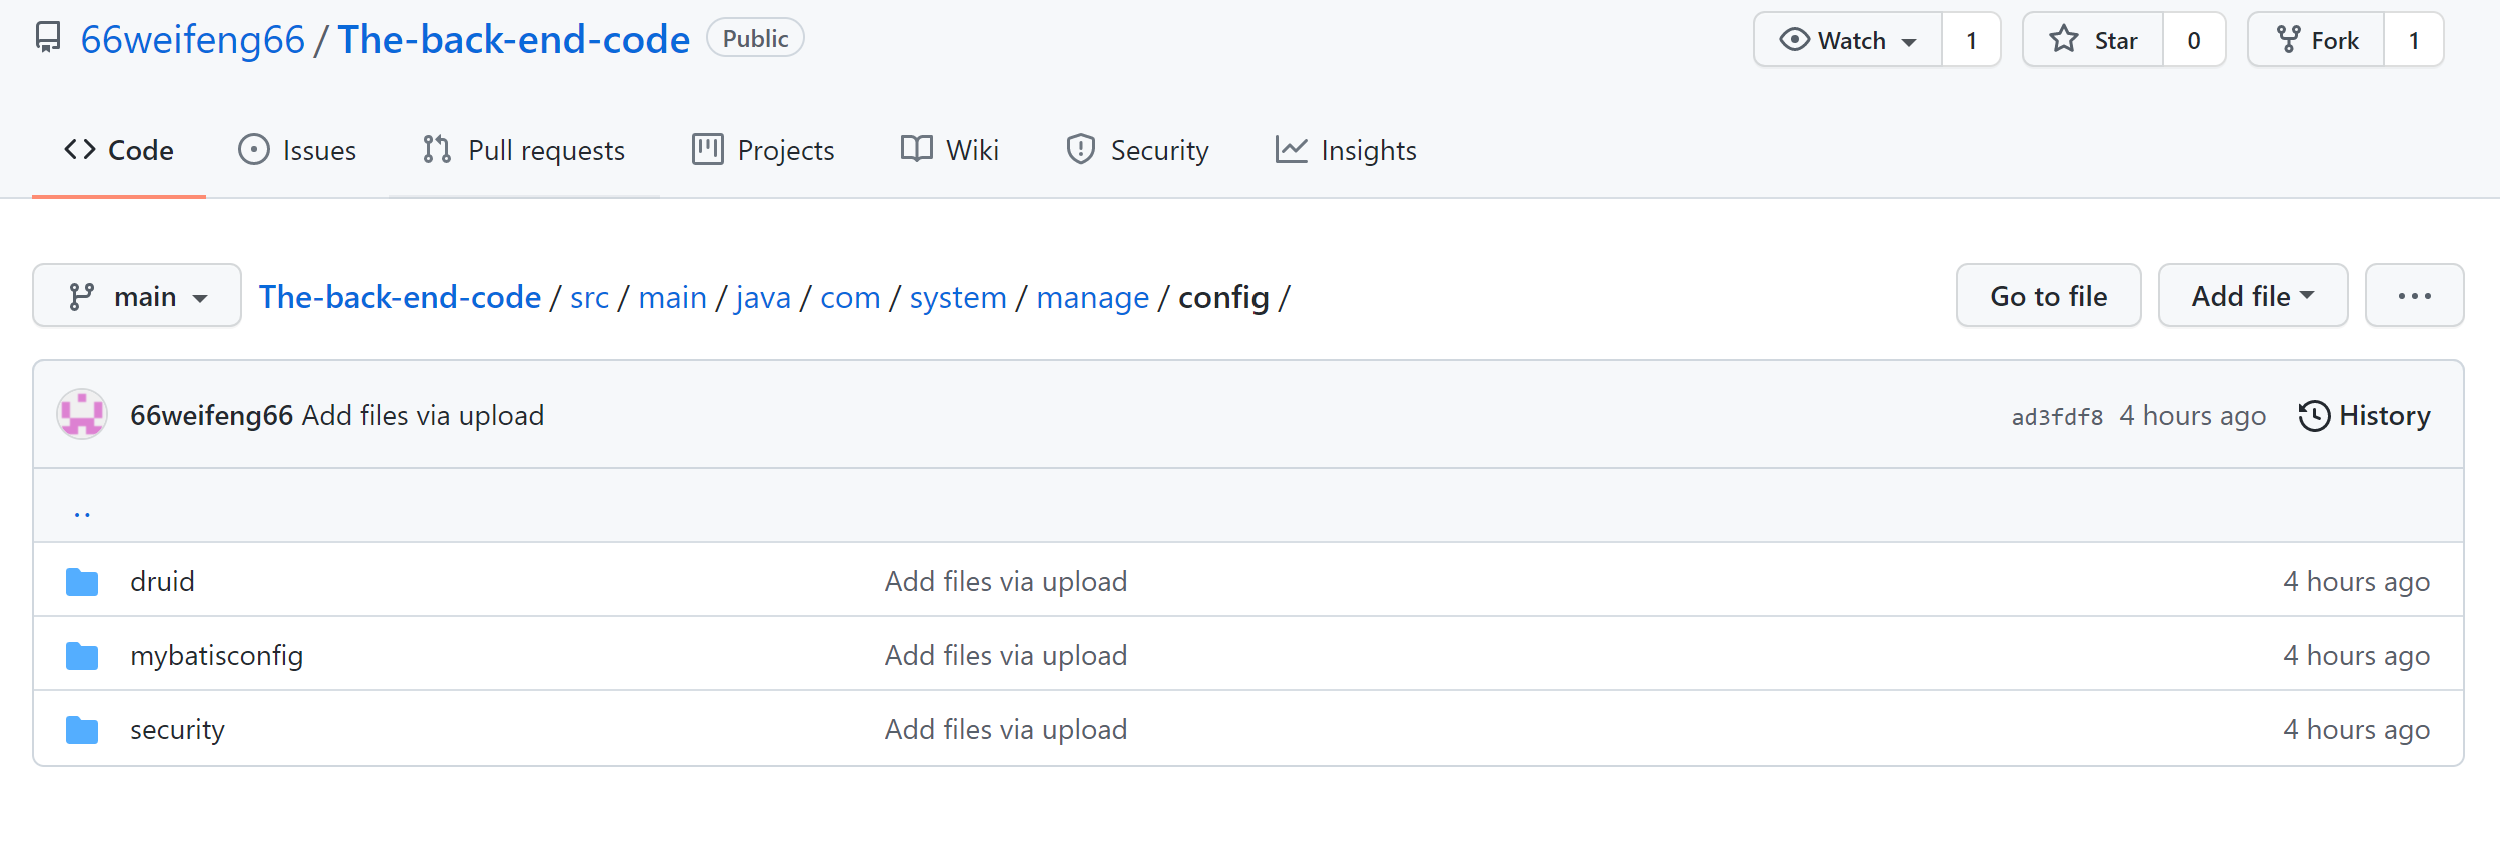
Task: Go up to parent directory via the two dots
Action: pyautogui.click(x=82, y=512)
